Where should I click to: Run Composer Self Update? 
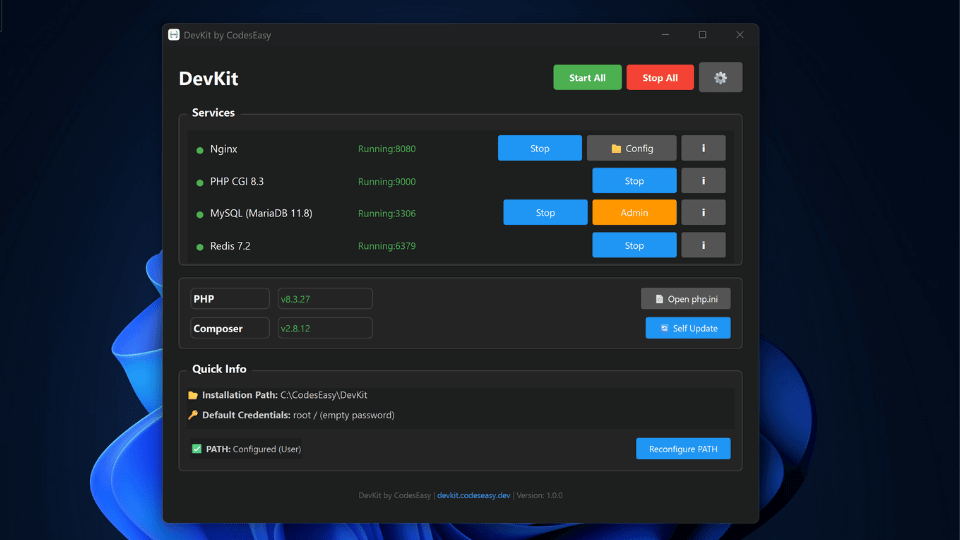click(688, 328)
